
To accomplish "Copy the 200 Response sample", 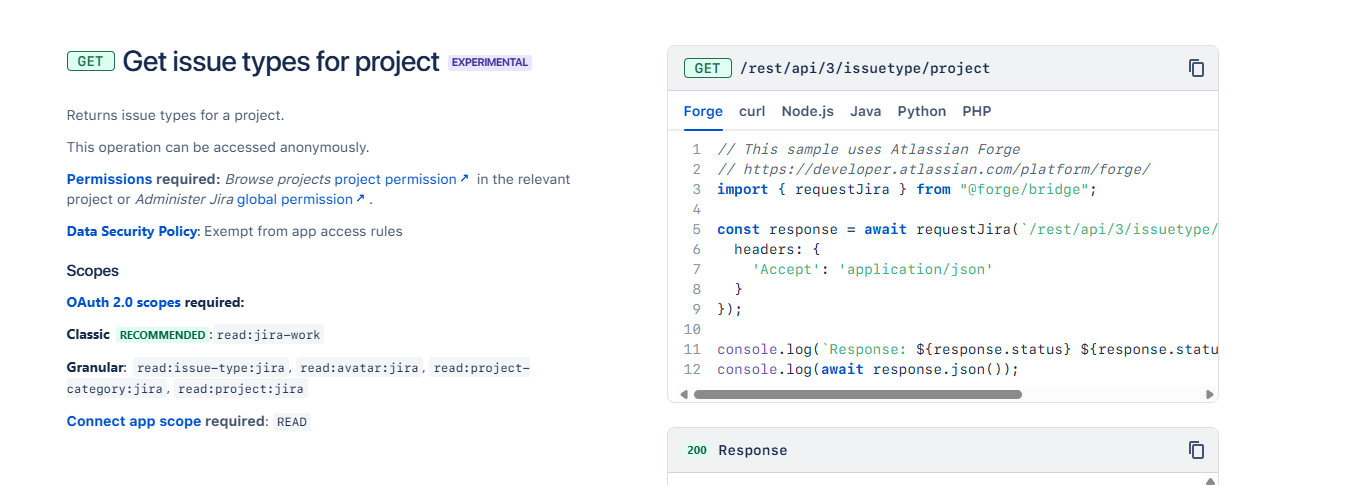I will tap(1196, 450).
